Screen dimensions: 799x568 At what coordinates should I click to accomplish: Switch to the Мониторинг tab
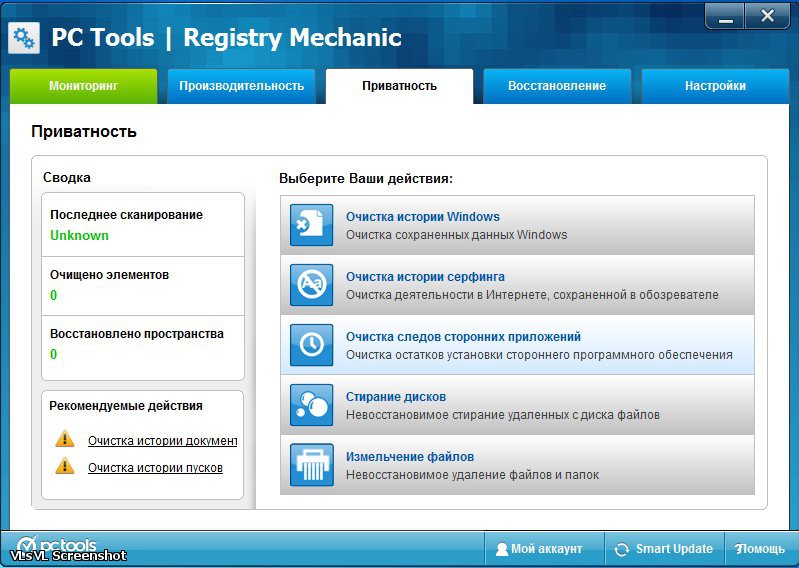tap(83, 86)
